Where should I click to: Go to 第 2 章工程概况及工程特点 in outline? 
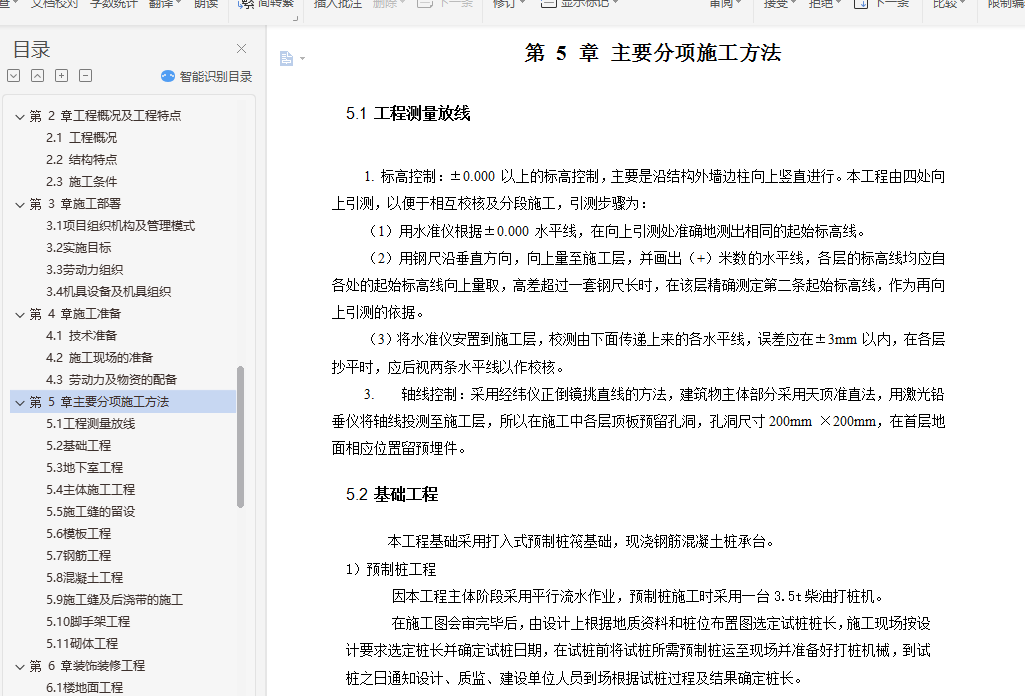[x=105, y=116]
